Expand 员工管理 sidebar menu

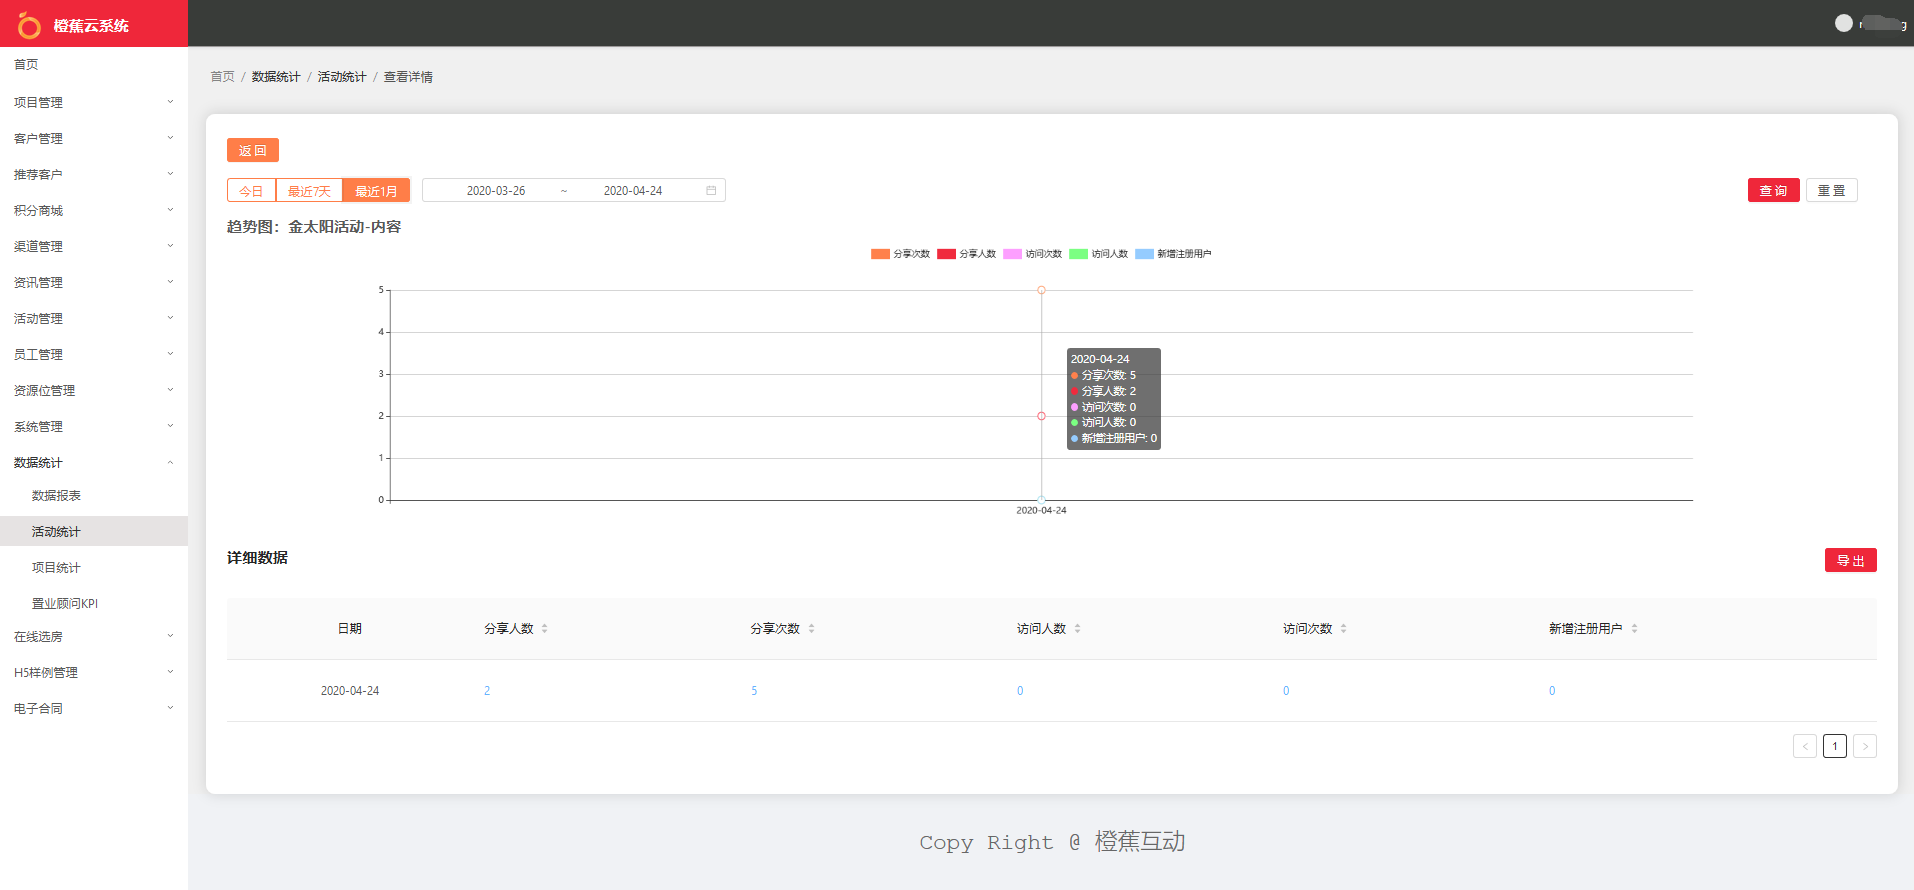(x=94, y=354)
